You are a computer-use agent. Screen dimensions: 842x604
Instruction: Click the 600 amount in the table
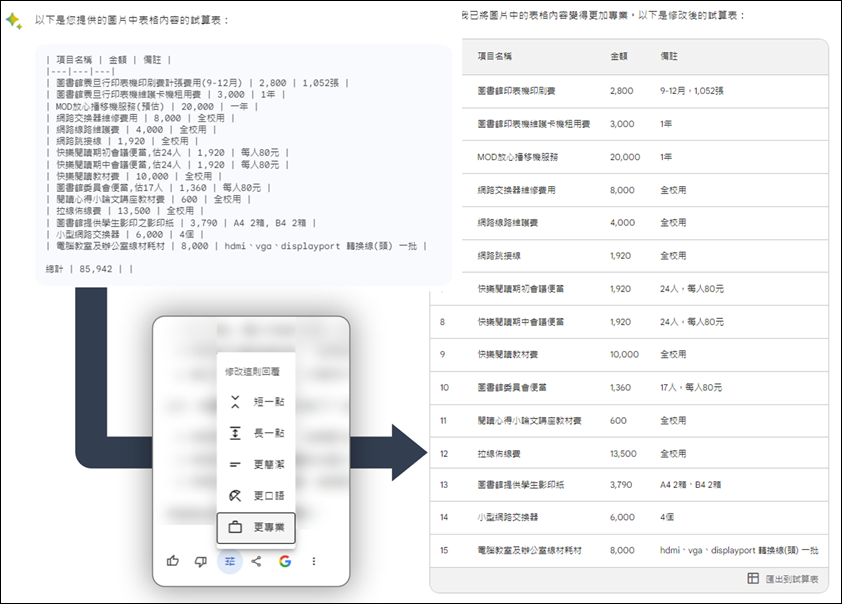[618, 421]
